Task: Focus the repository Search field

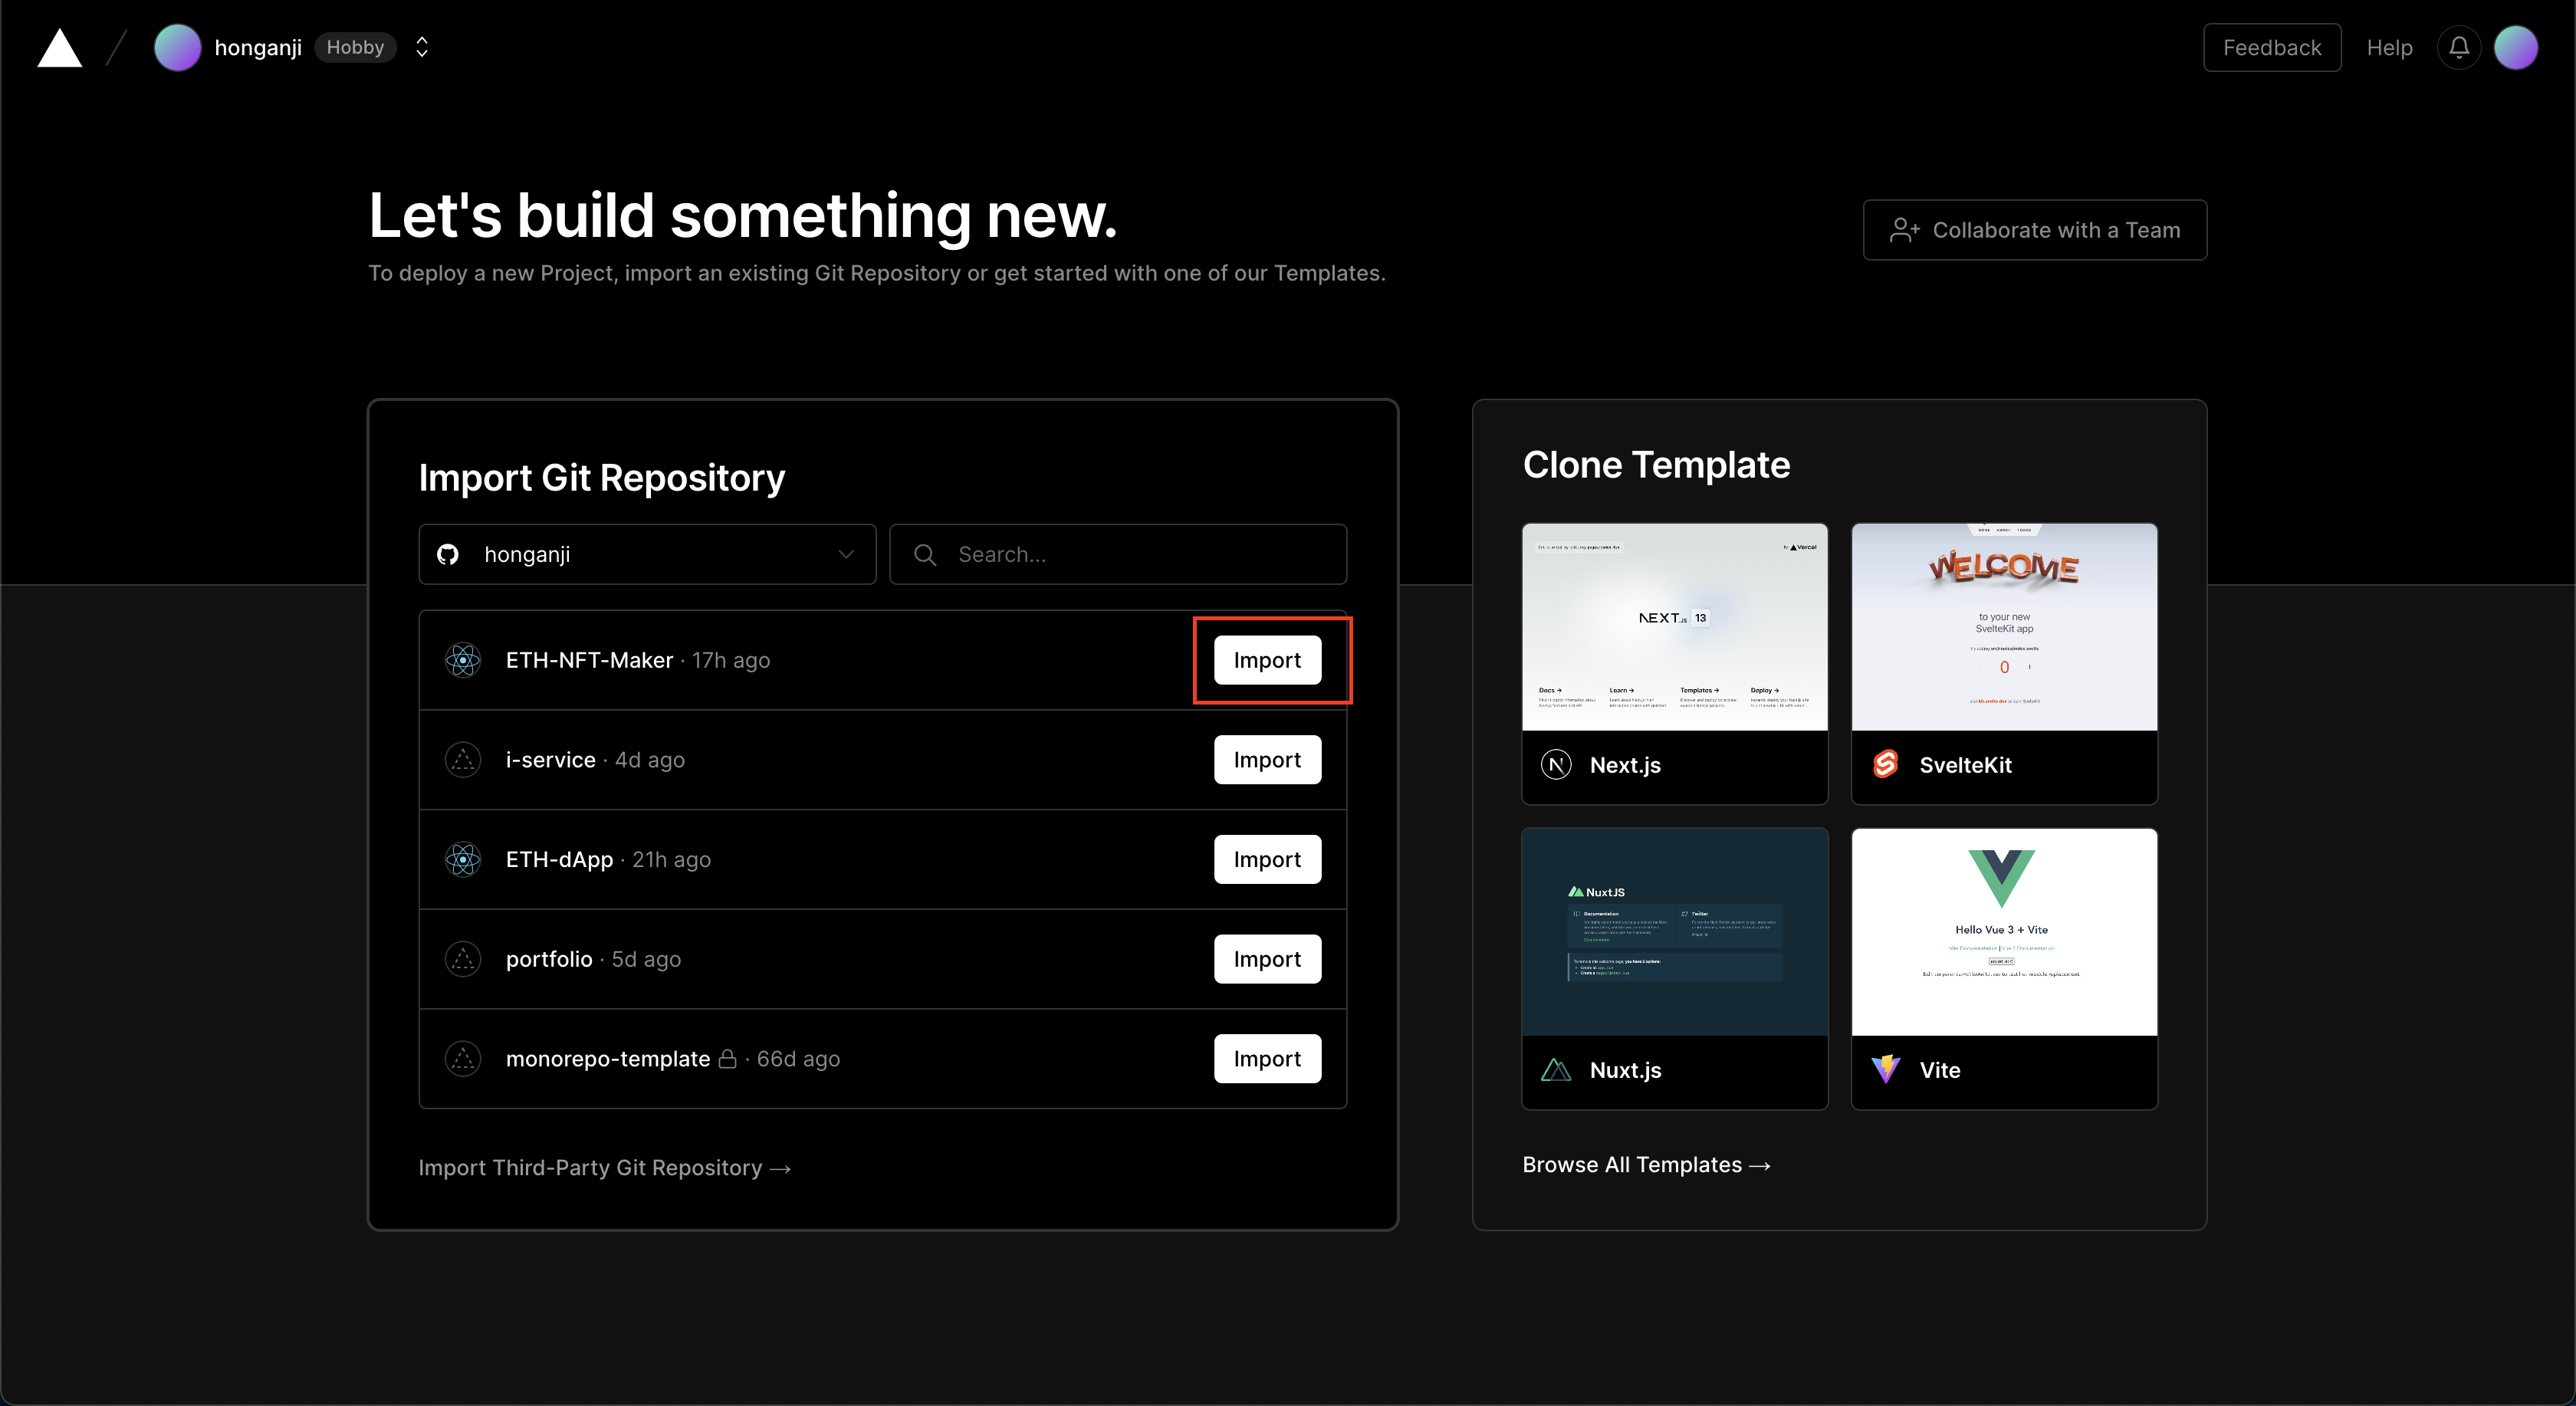Action: click(1118, 554)
